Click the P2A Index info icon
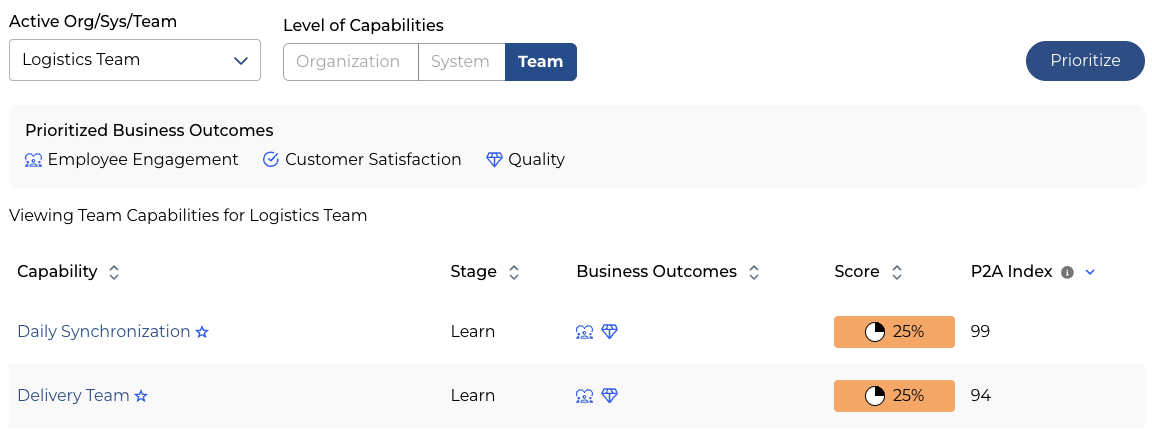Image resolution: width=1152 pixels, height=444 pixels. click(x=1067, y=272)
